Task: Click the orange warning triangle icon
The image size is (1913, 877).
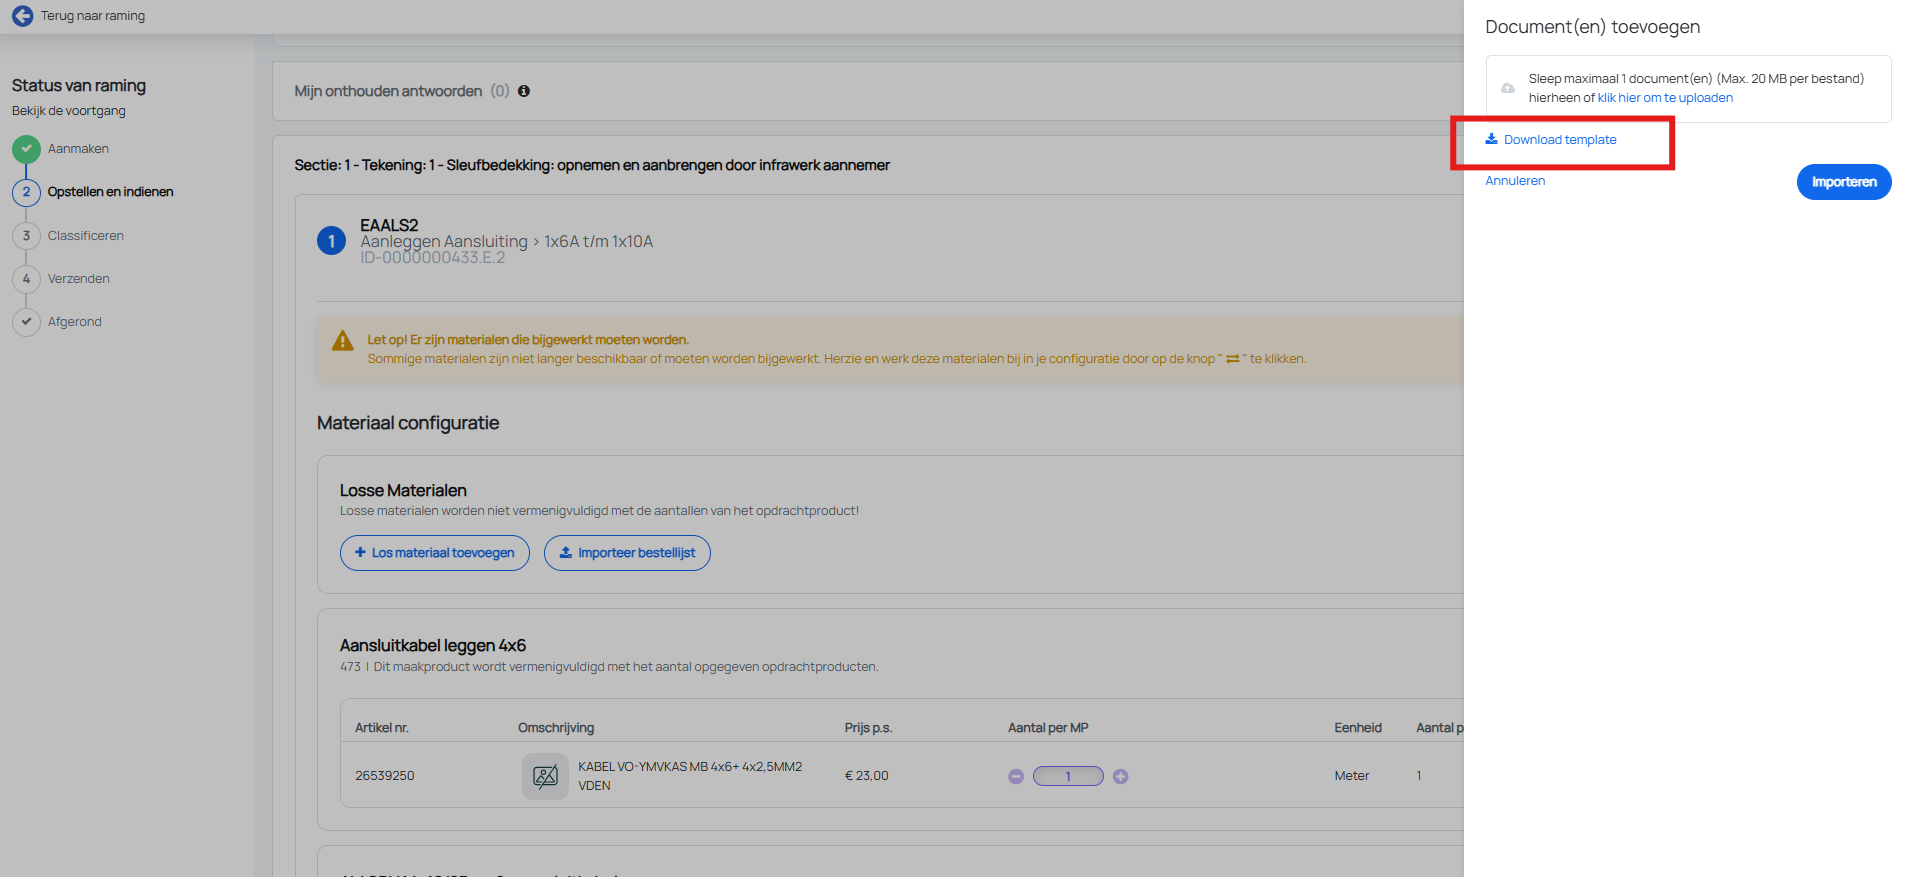Action: tap(343, 341)
